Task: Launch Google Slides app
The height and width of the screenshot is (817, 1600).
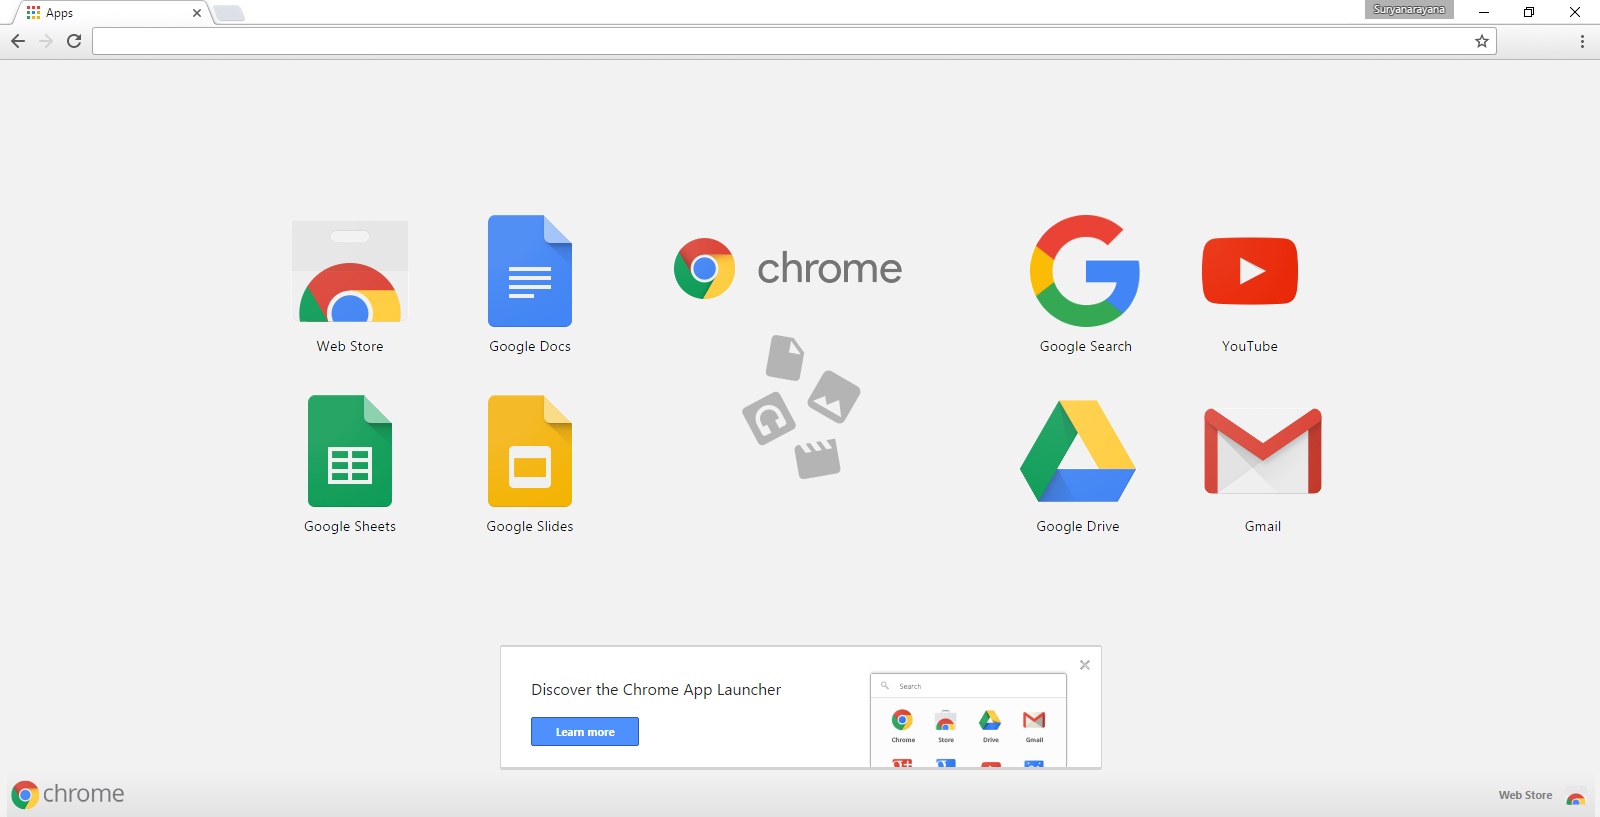Action: 530,451
